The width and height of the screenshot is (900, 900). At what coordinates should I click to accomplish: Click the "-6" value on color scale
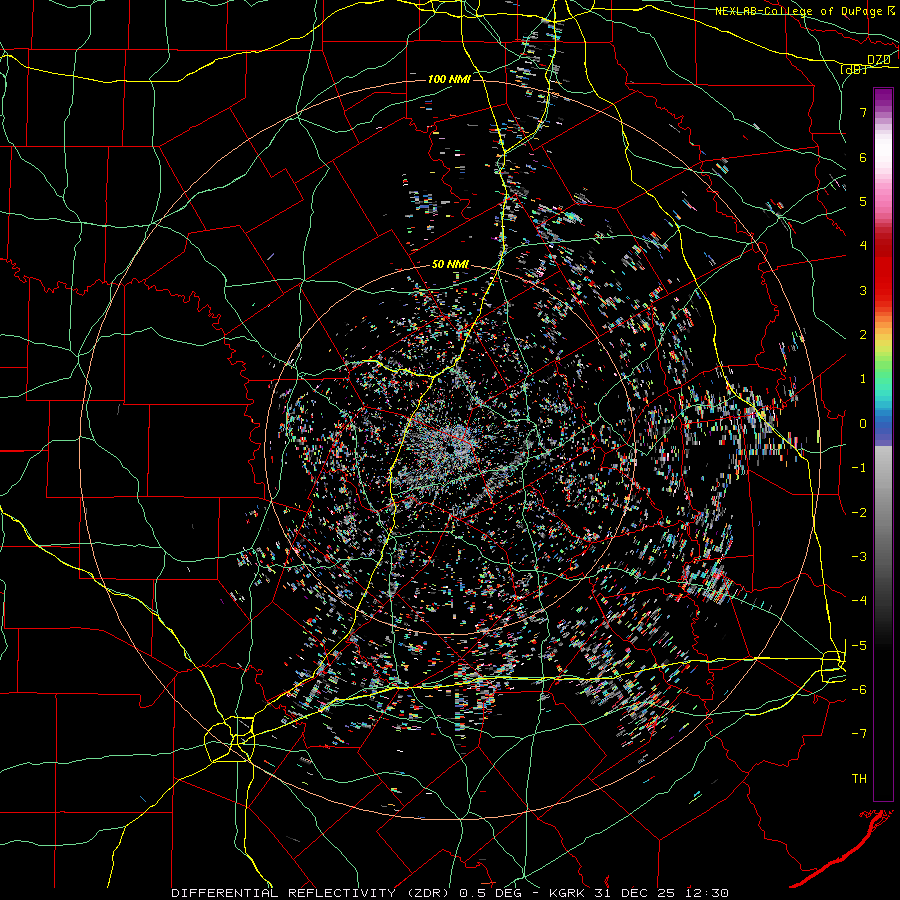[859, 690]
